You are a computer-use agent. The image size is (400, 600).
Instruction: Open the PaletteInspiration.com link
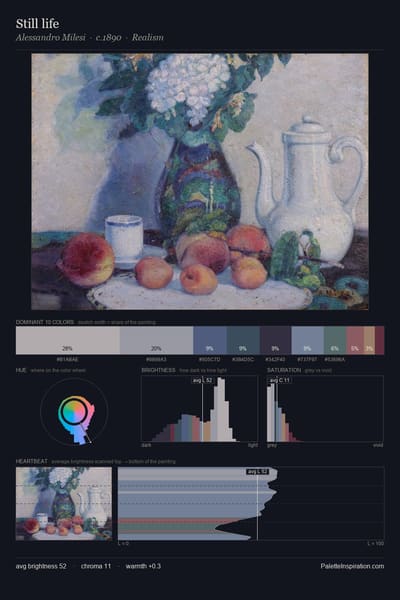(352, 566)
